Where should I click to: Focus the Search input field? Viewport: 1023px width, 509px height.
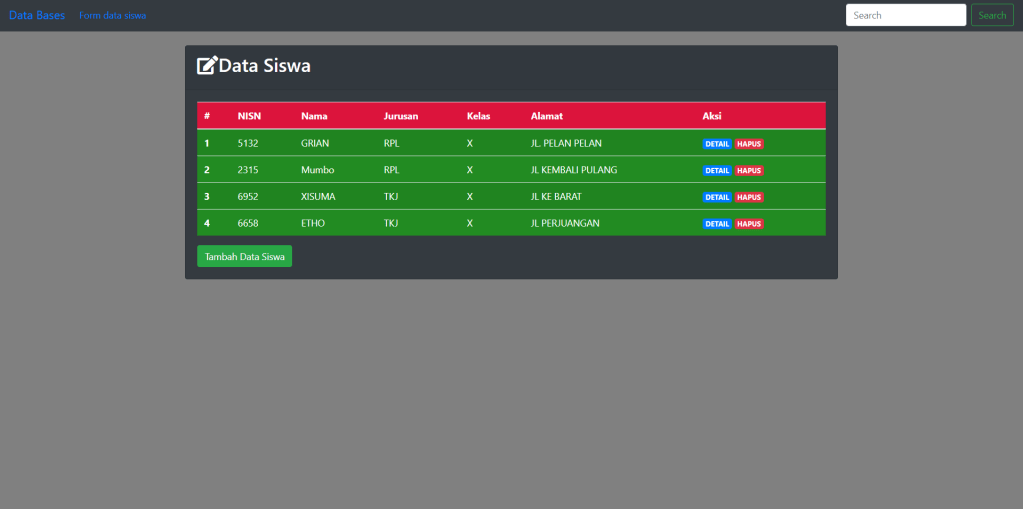pos(905,15)
